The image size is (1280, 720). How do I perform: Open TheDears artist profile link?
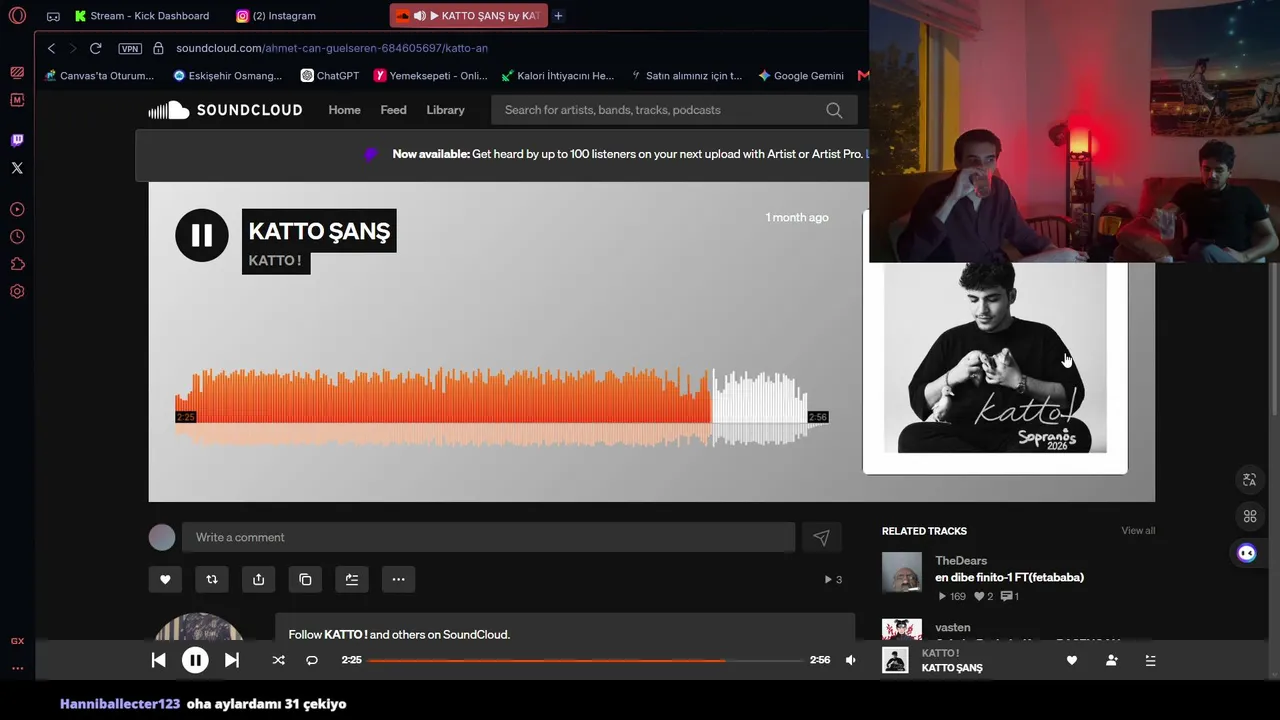pos(961,561)
